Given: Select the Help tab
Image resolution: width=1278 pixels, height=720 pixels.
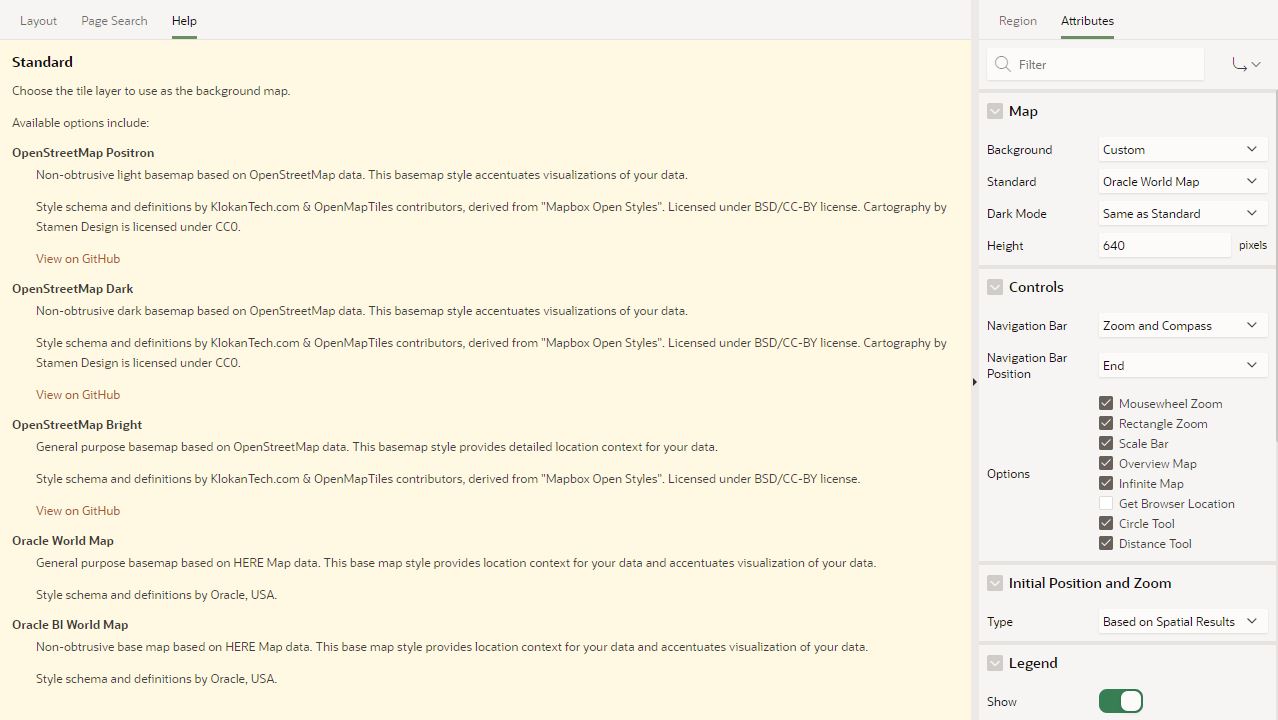Looking at the screenshot, I should tap(184, 20).
